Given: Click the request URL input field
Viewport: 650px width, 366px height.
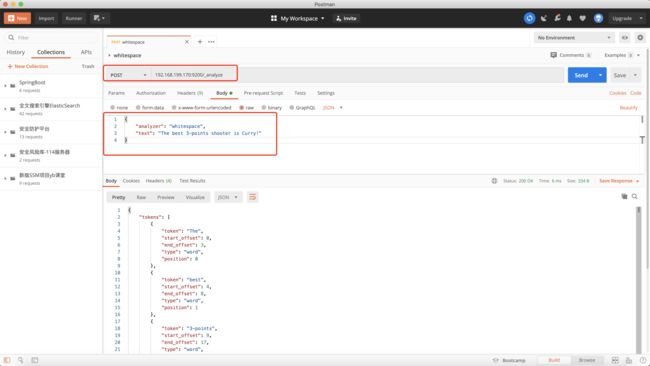Looking at the screenshot, I should (357, 75).
